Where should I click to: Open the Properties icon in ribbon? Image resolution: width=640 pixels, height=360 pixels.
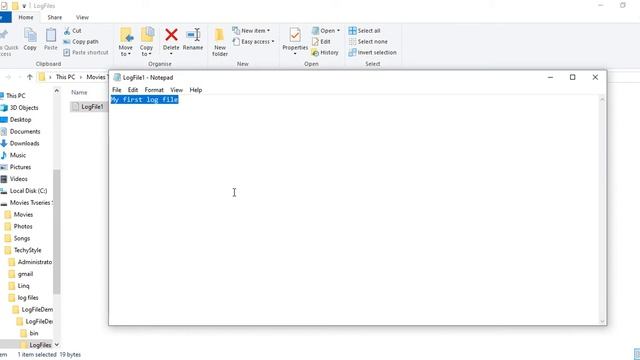295,35
